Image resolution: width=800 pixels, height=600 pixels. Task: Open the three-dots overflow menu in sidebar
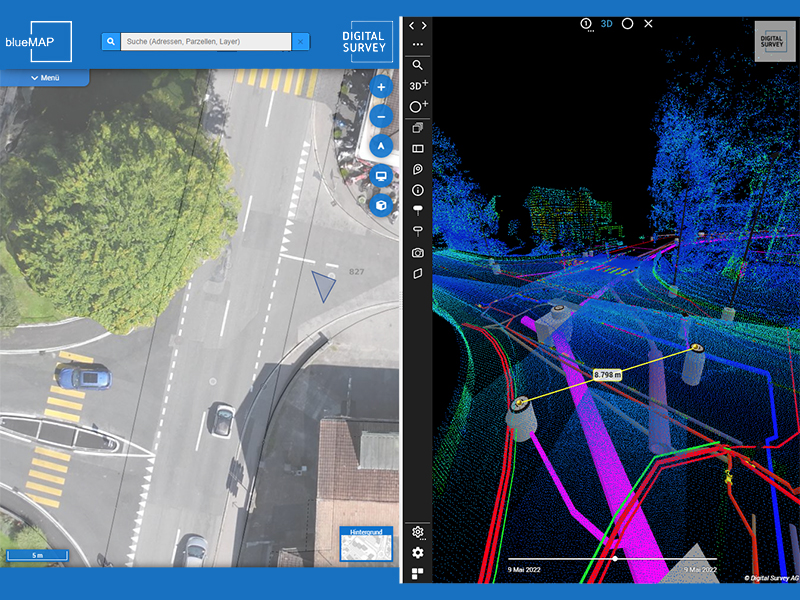point(417,45)
